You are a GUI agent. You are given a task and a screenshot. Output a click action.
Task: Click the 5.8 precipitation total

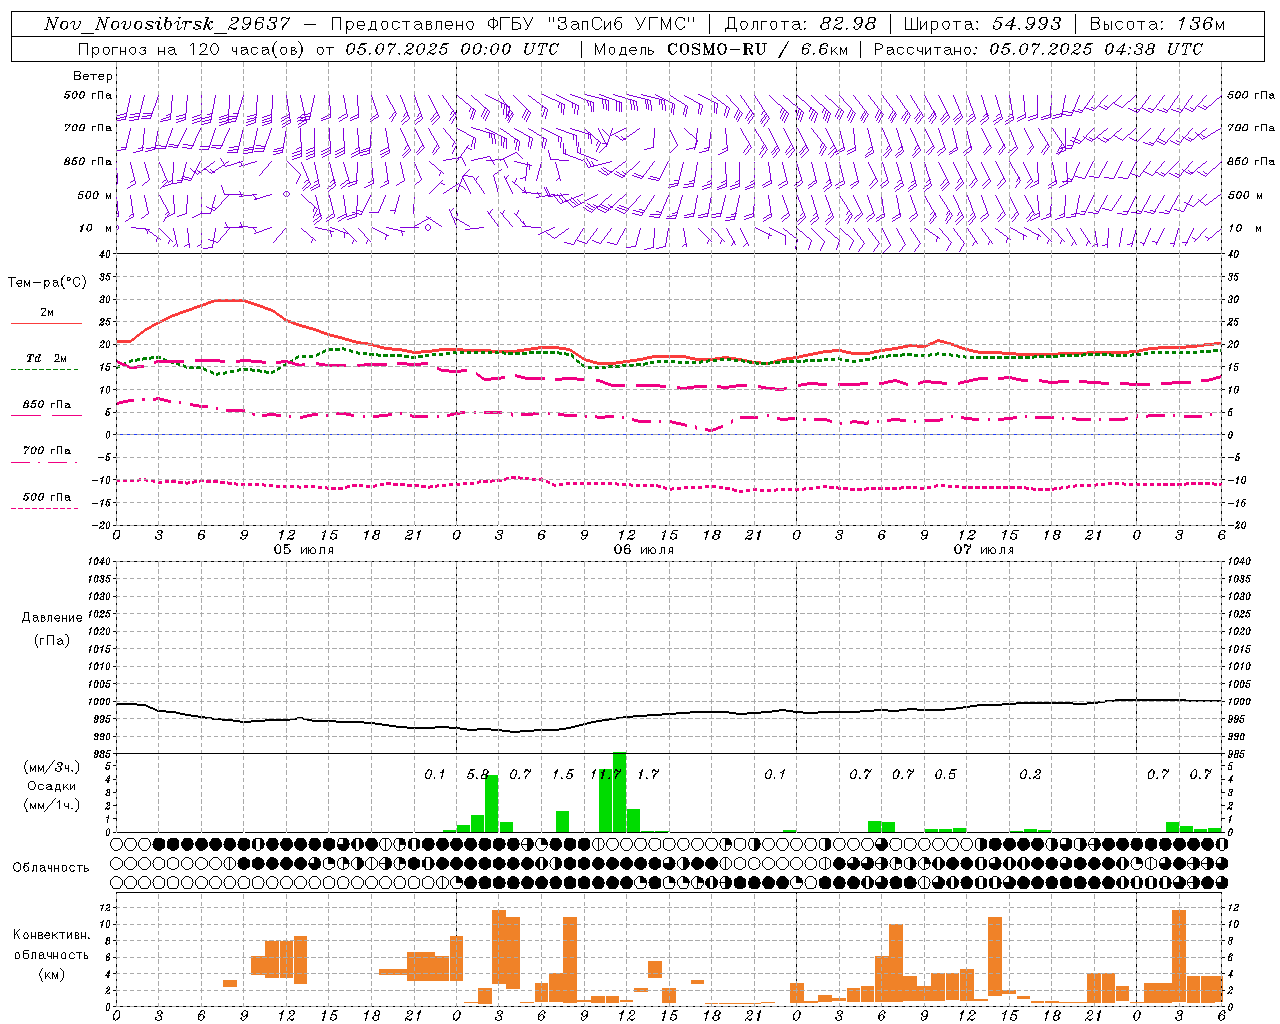(478, 774)
